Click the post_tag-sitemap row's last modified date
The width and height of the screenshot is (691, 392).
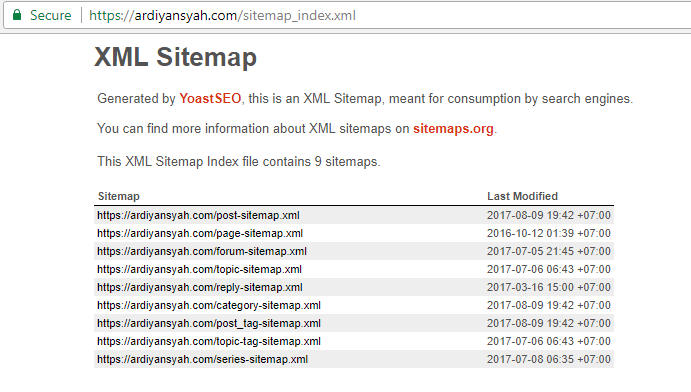point(549,323)
